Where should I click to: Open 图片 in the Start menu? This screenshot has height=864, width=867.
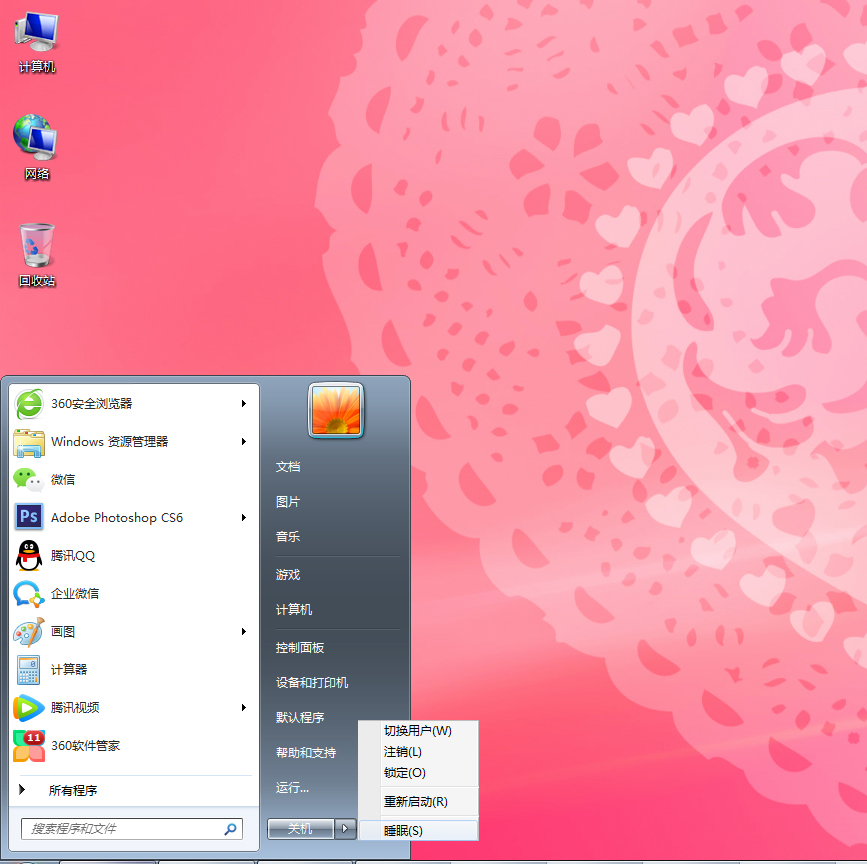pyautogui.click(x=288, y=502)
